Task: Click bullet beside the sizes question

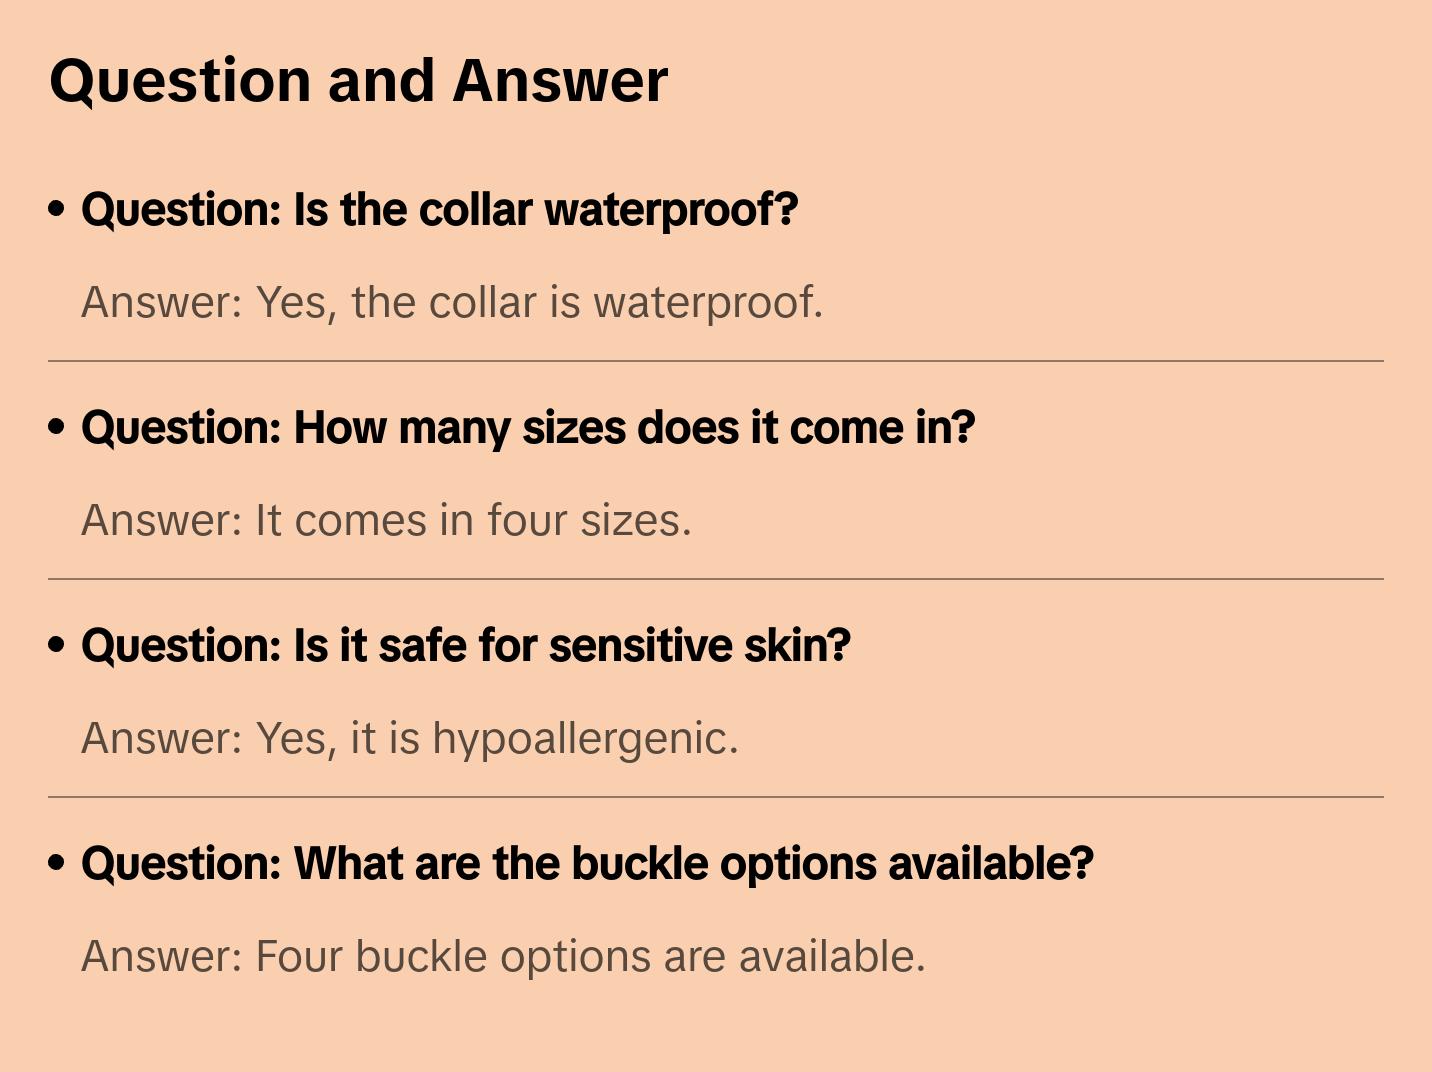Action: (x=57, y=427)
